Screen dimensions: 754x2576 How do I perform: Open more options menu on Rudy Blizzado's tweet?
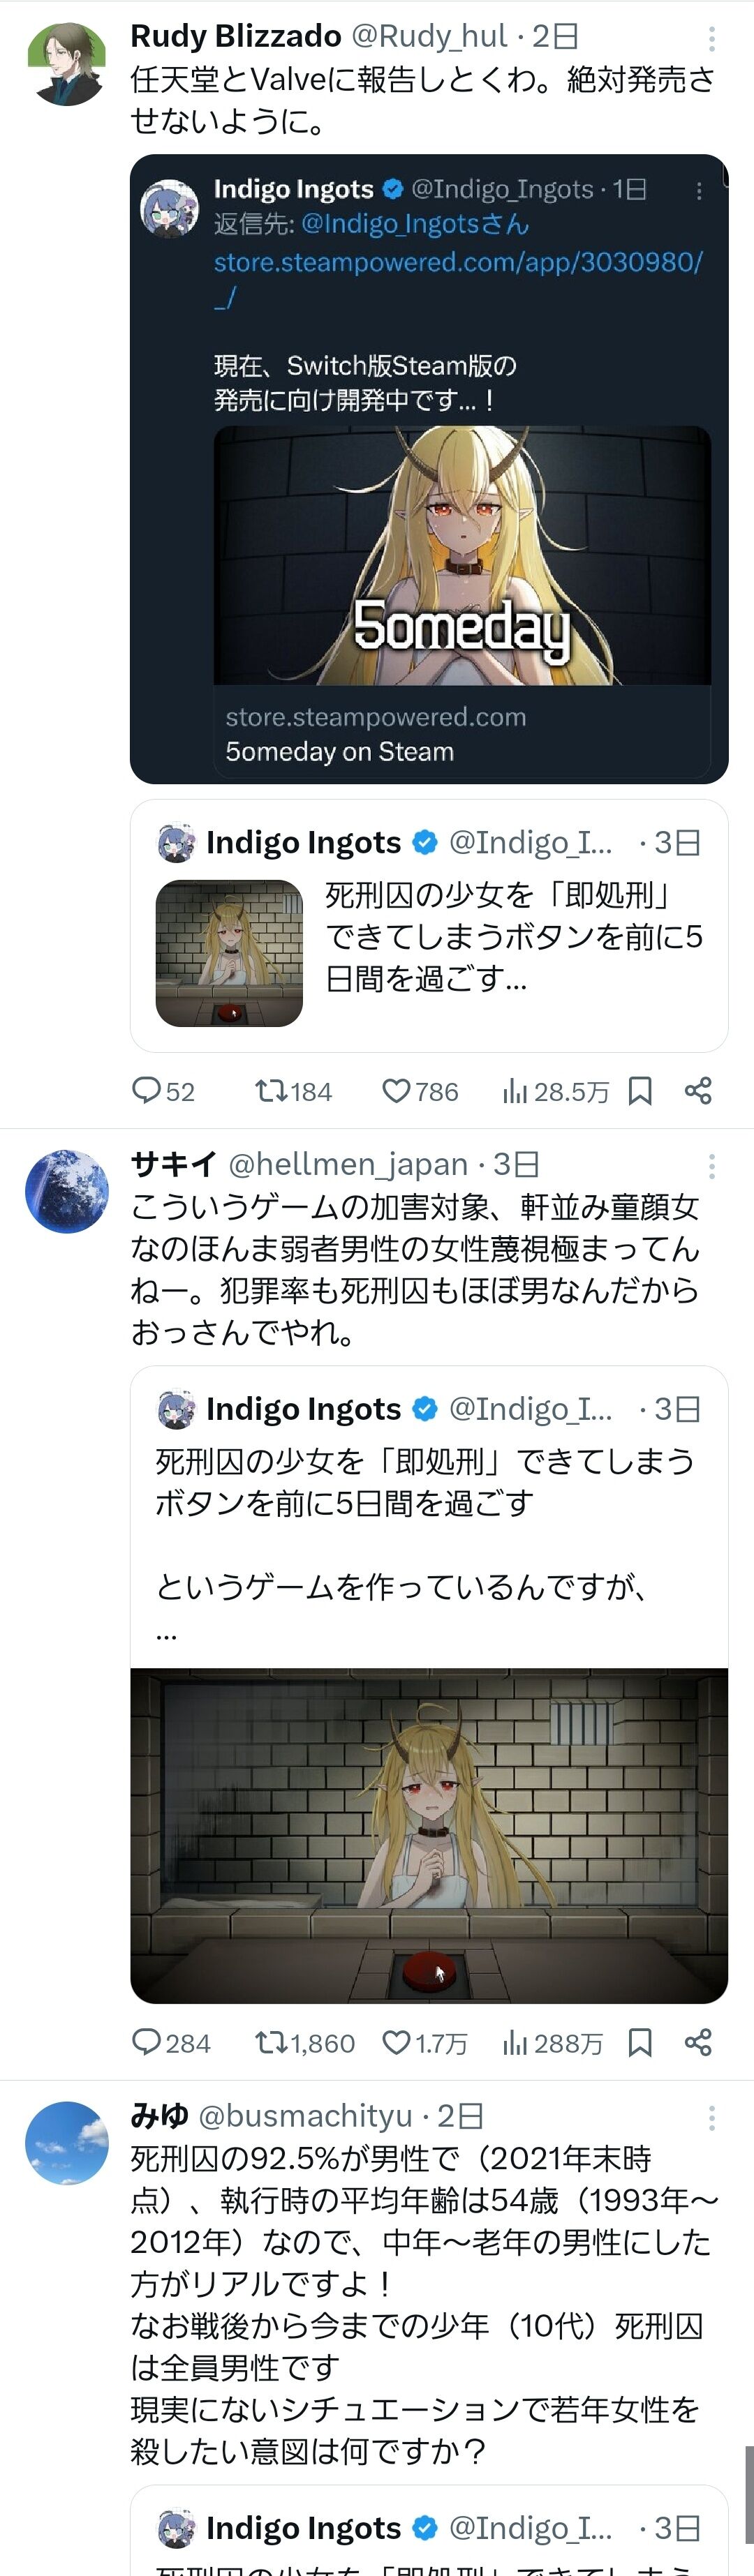point(711,38)
